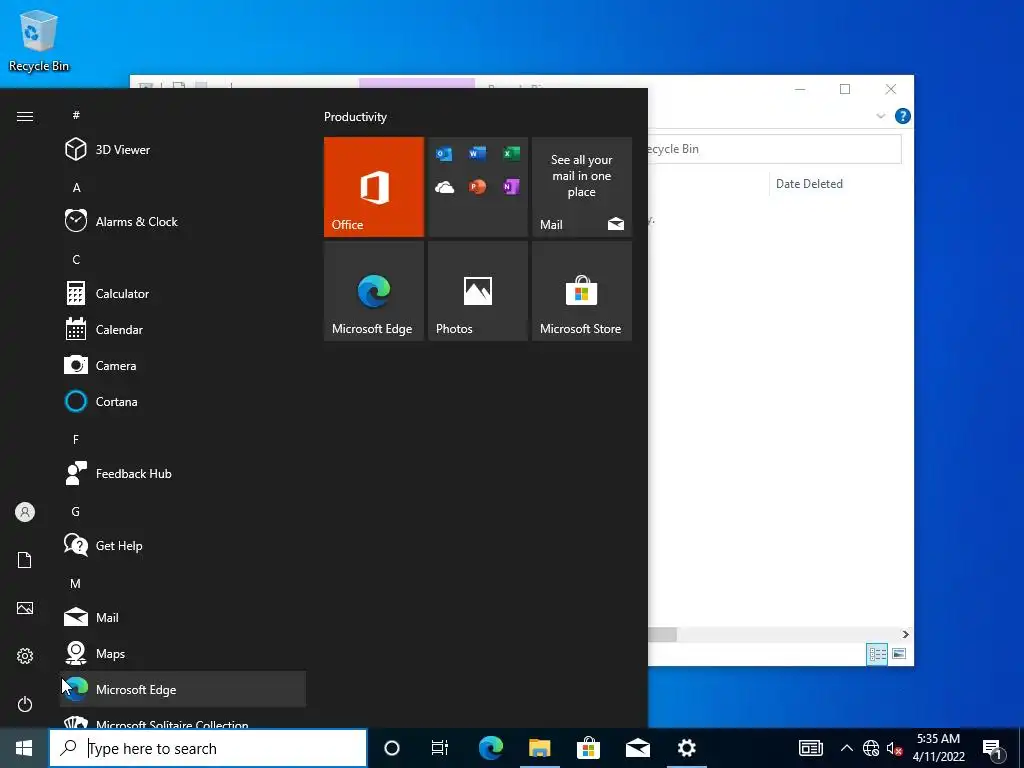Open OneDrive in the Office apps tile folder
The image size is (1024, 768).
pos(444,187)
